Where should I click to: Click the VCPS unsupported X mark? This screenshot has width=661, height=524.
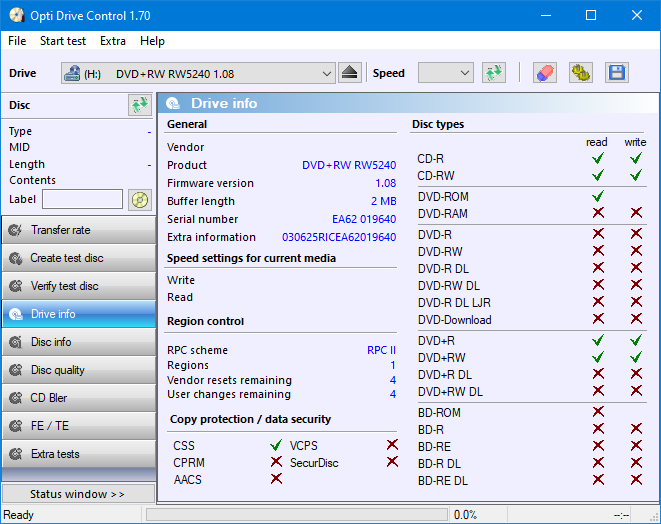[x=392, y=445]
